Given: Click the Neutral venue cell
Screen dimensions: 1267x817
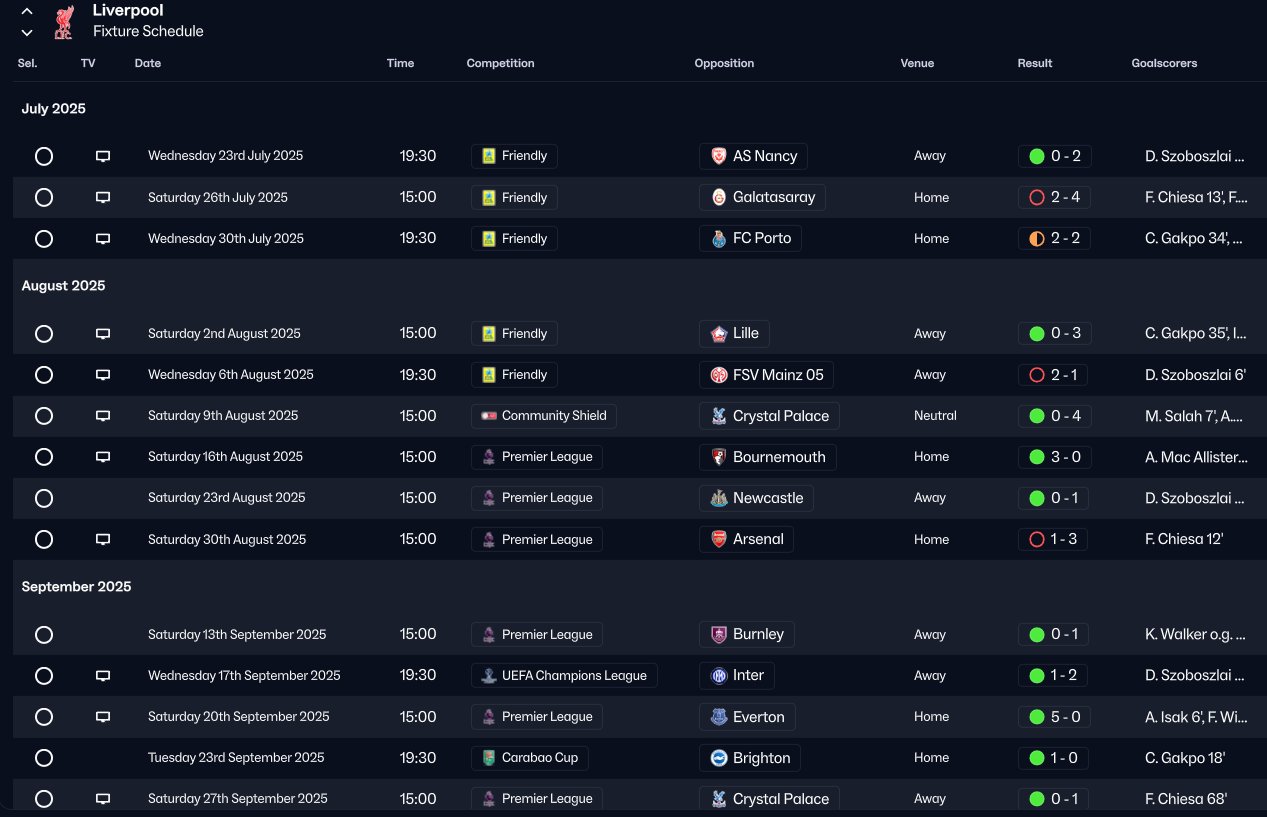Looking at the screenshot, I should pos(935,416).
